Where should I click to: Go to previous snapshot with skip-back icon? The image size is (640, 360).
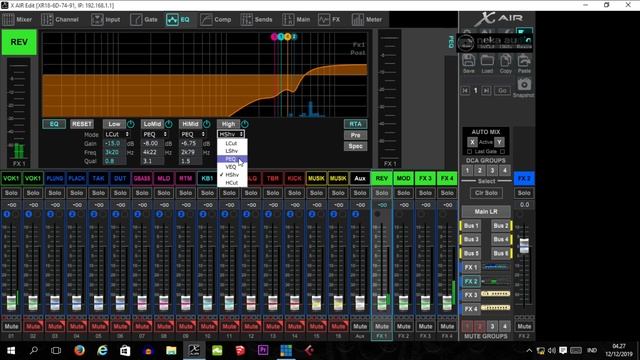coord(465,91)
